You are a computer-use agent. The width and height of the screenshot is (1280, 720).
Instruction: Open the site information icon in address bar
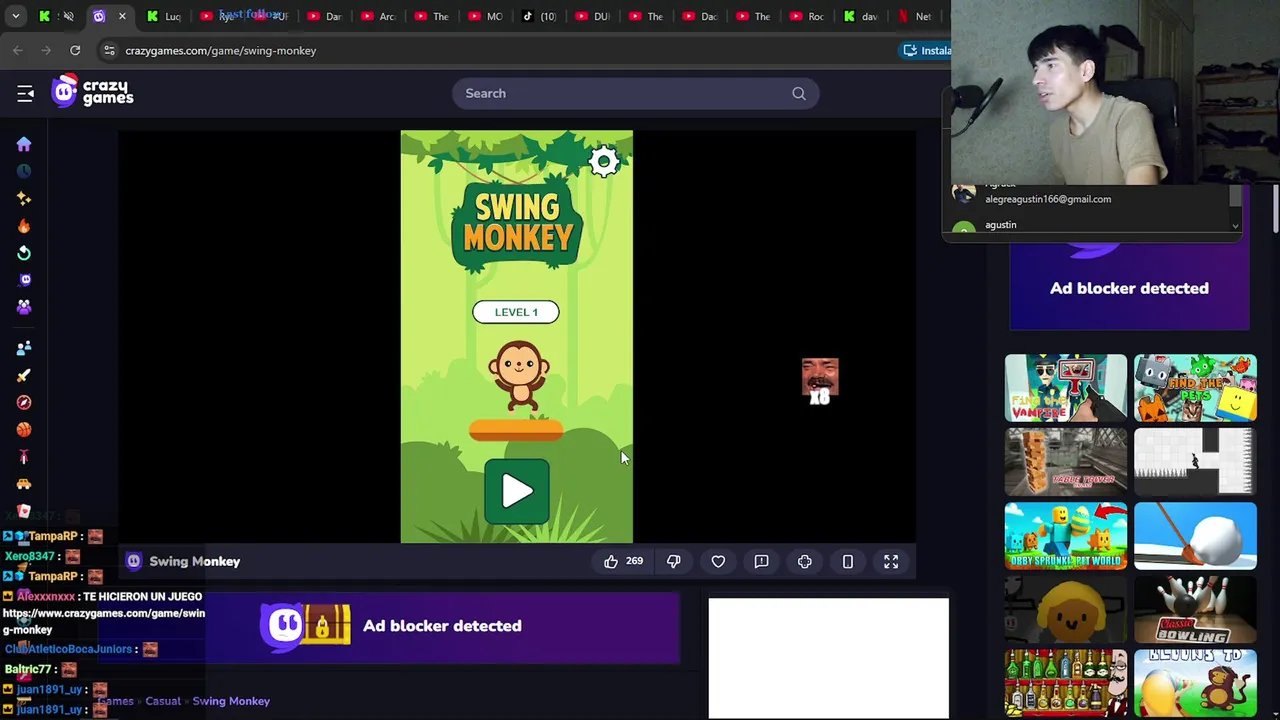109,50
